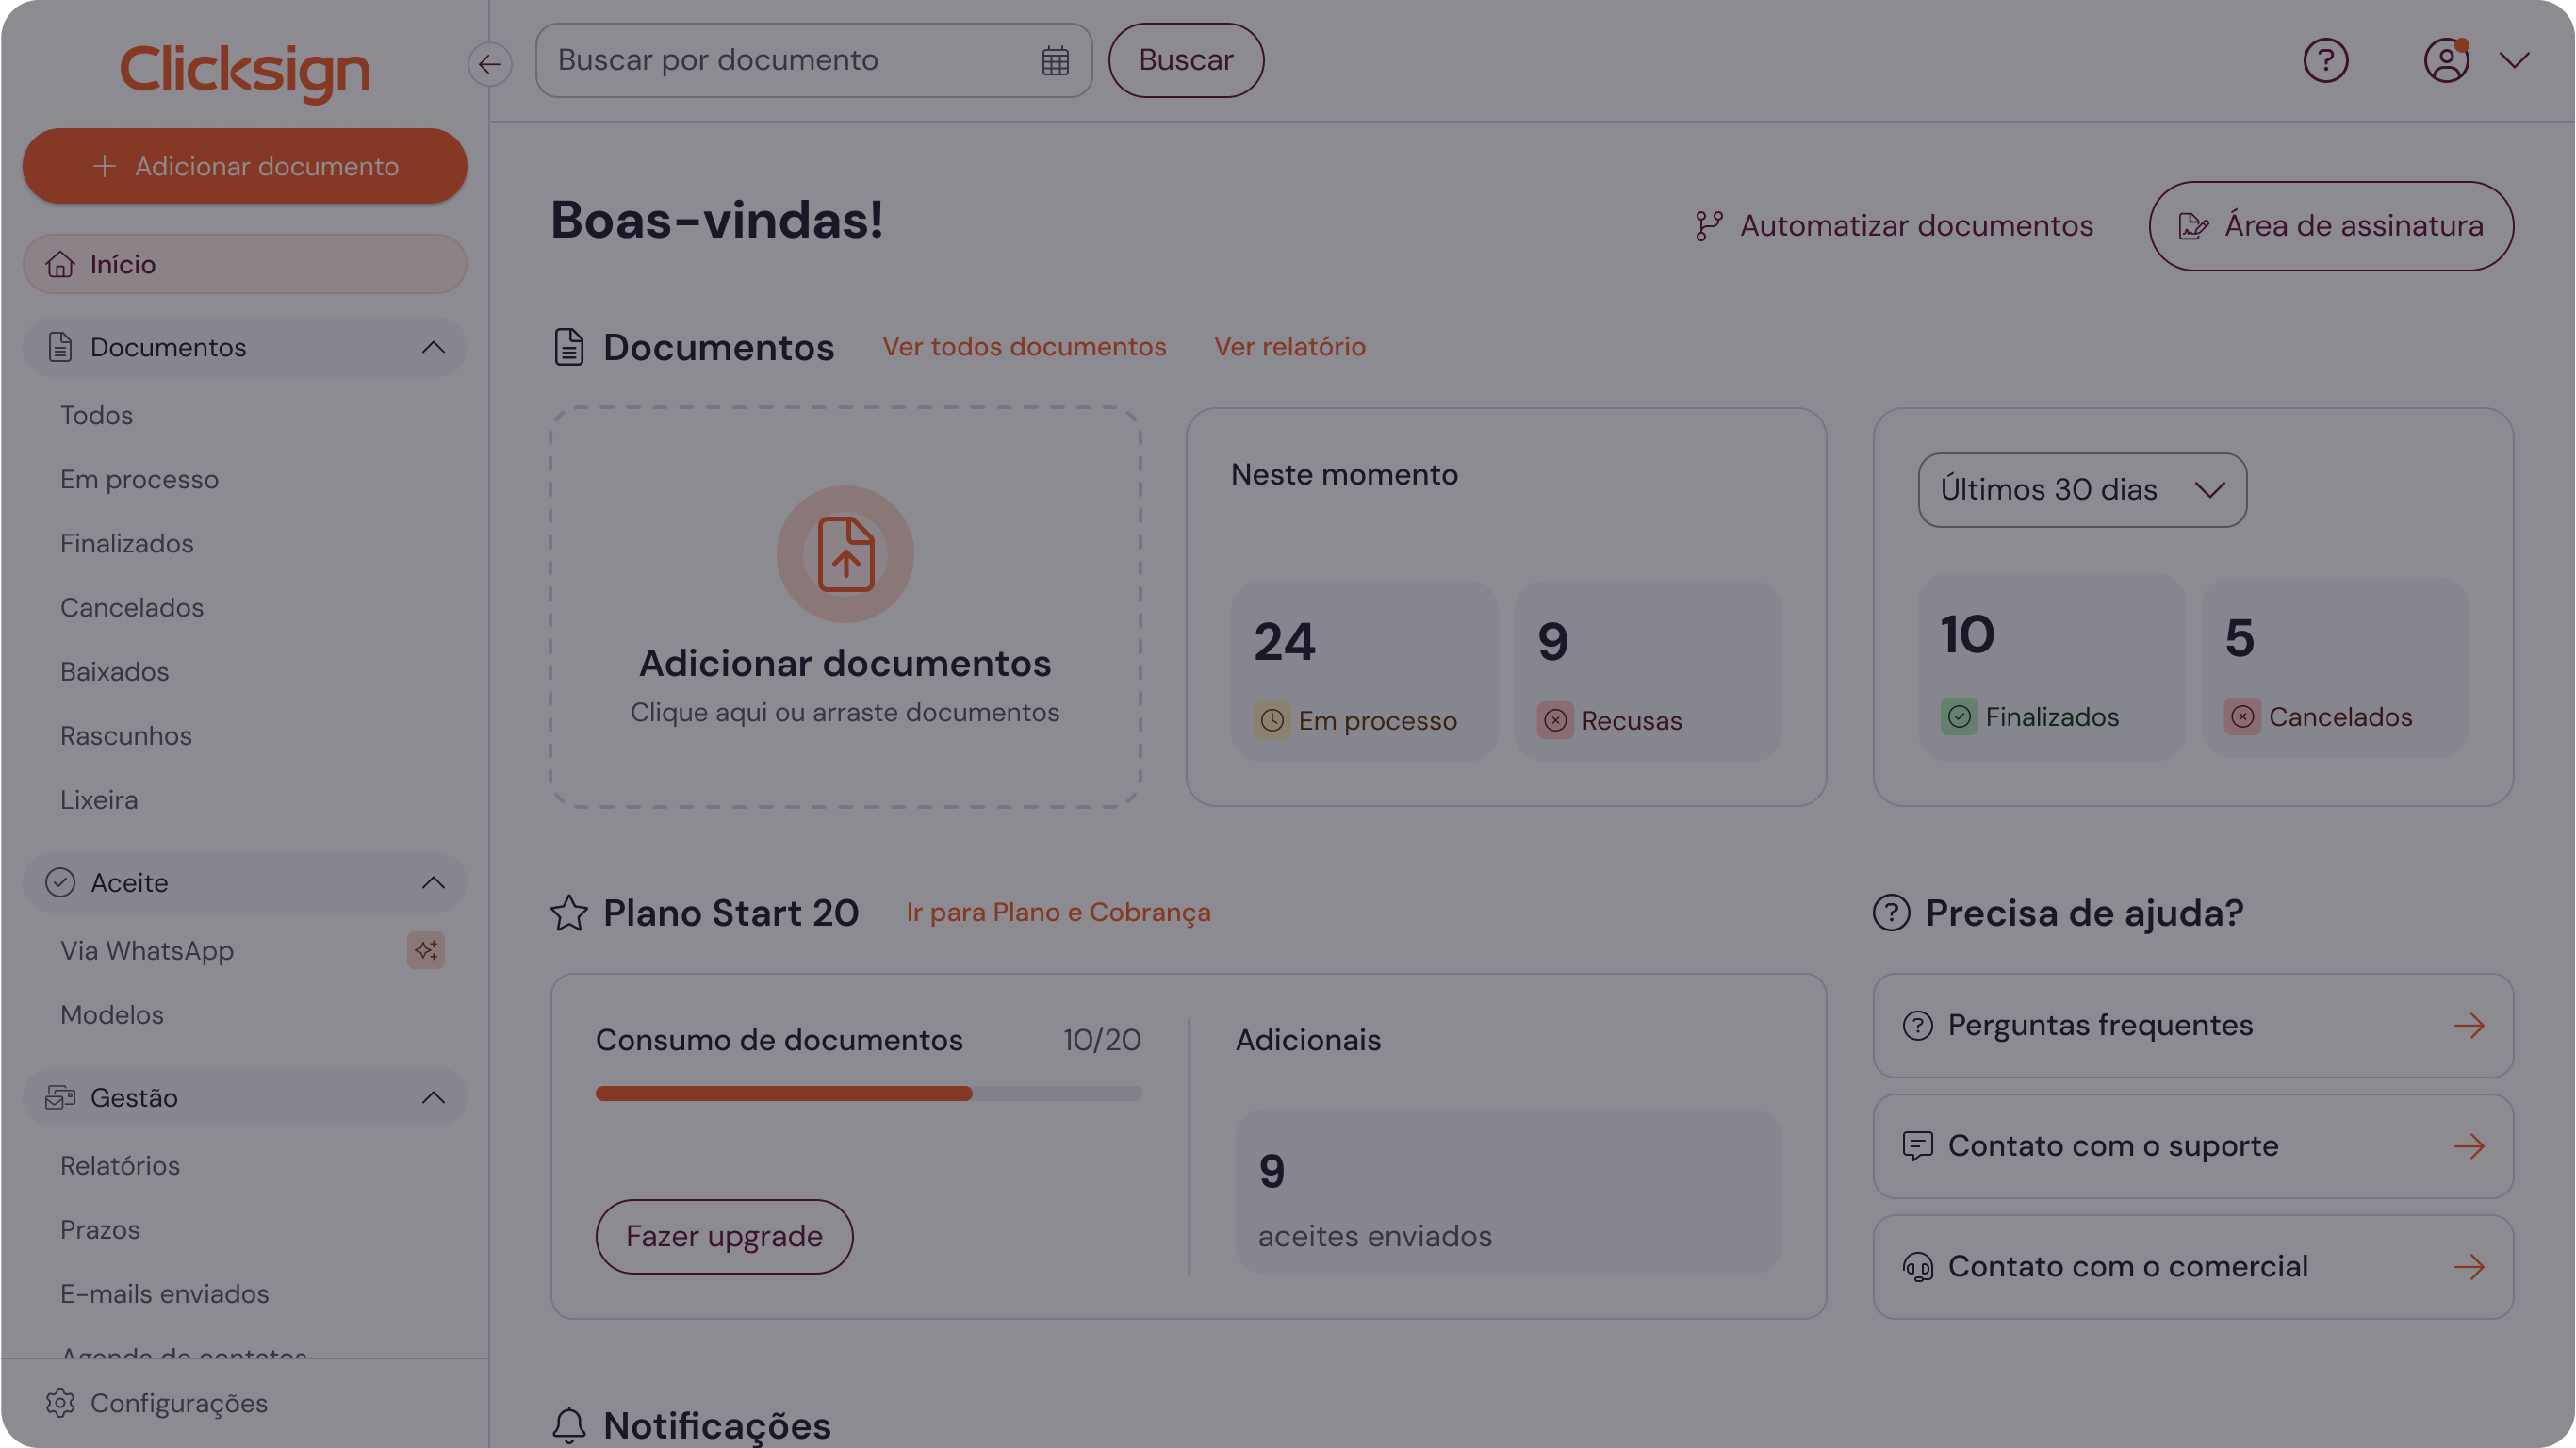2576x1448 pixels.
Task: Click the Automatizar documentos branch icon
Action: click(x=1708, y=224)
